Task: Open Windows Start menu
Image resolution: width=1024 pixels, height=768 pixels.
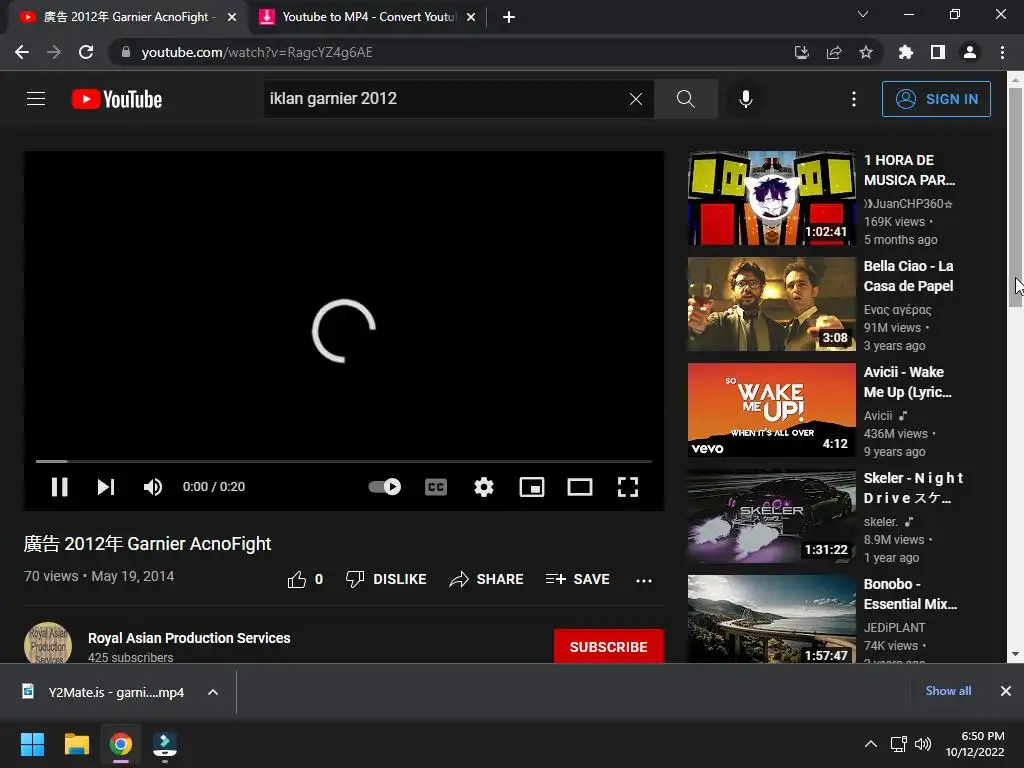Action: pos(32,744)
